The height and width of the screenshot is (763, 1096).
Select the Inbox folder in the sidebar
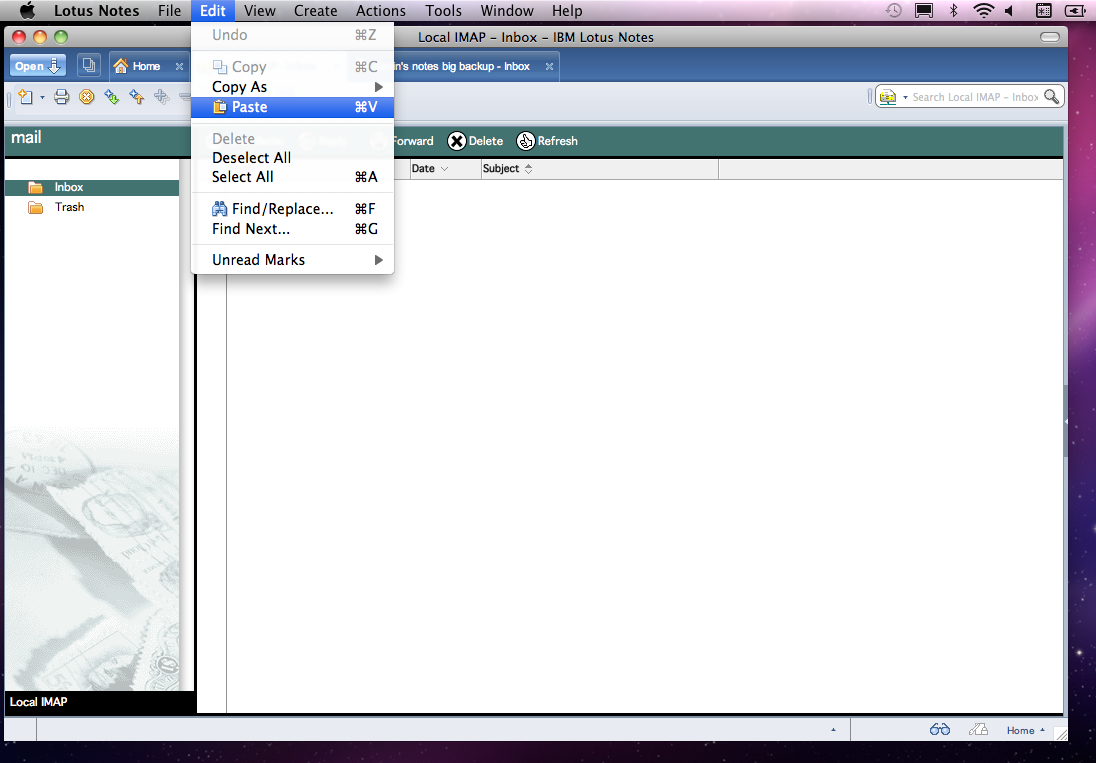[x=68, y=187]
